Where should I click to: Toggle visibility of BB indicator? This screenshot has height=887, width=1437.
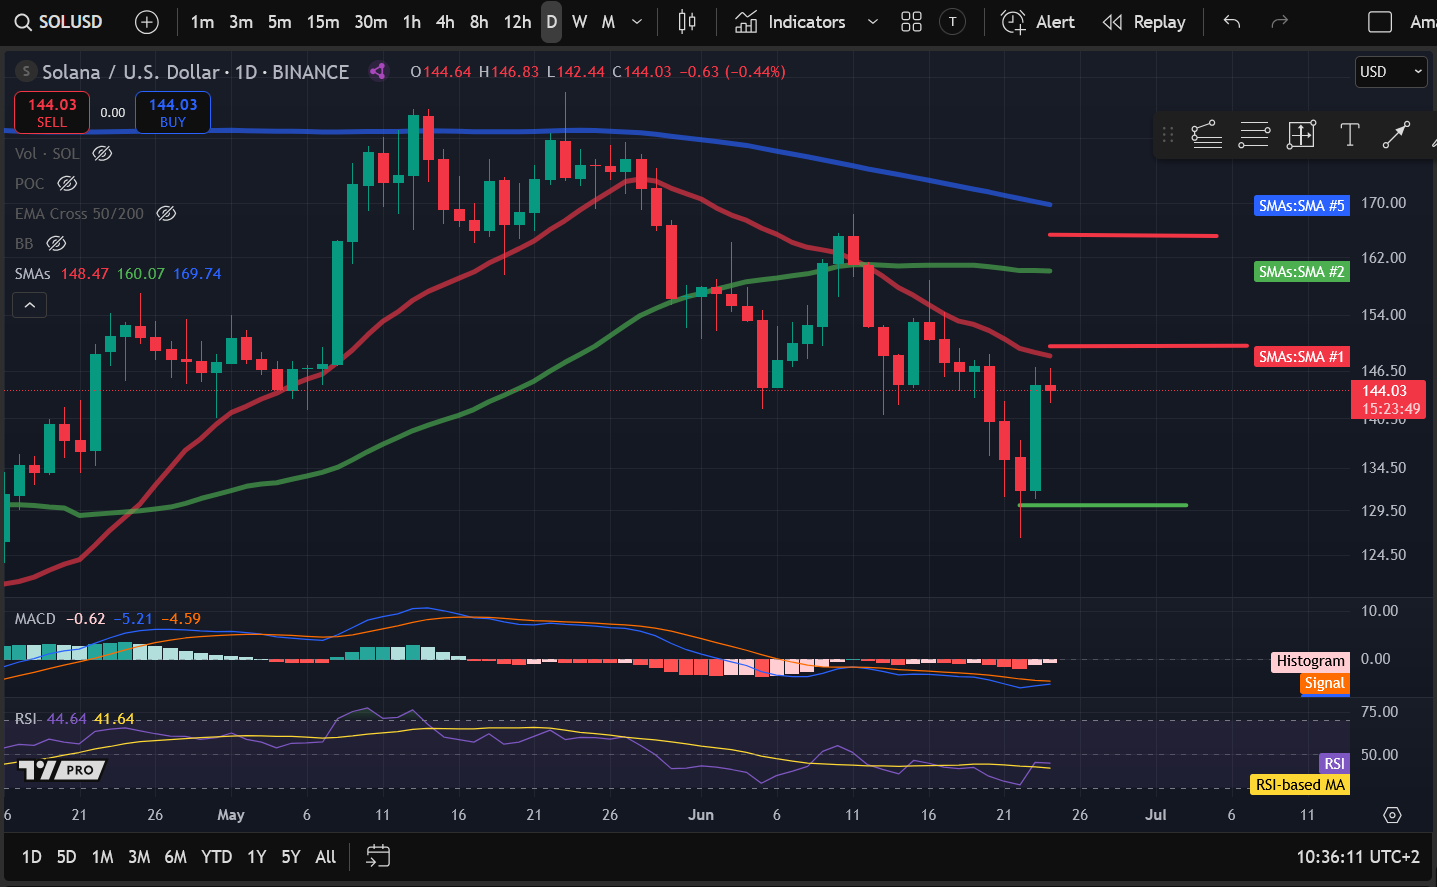point(57,243)
